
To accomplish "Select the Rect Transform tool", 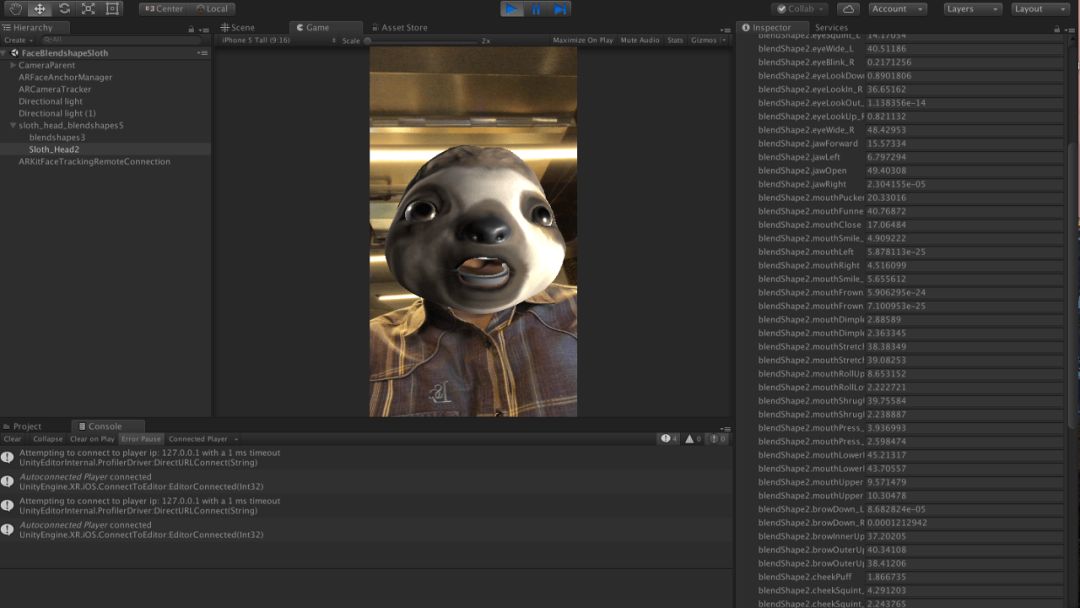I will [112, 9].
